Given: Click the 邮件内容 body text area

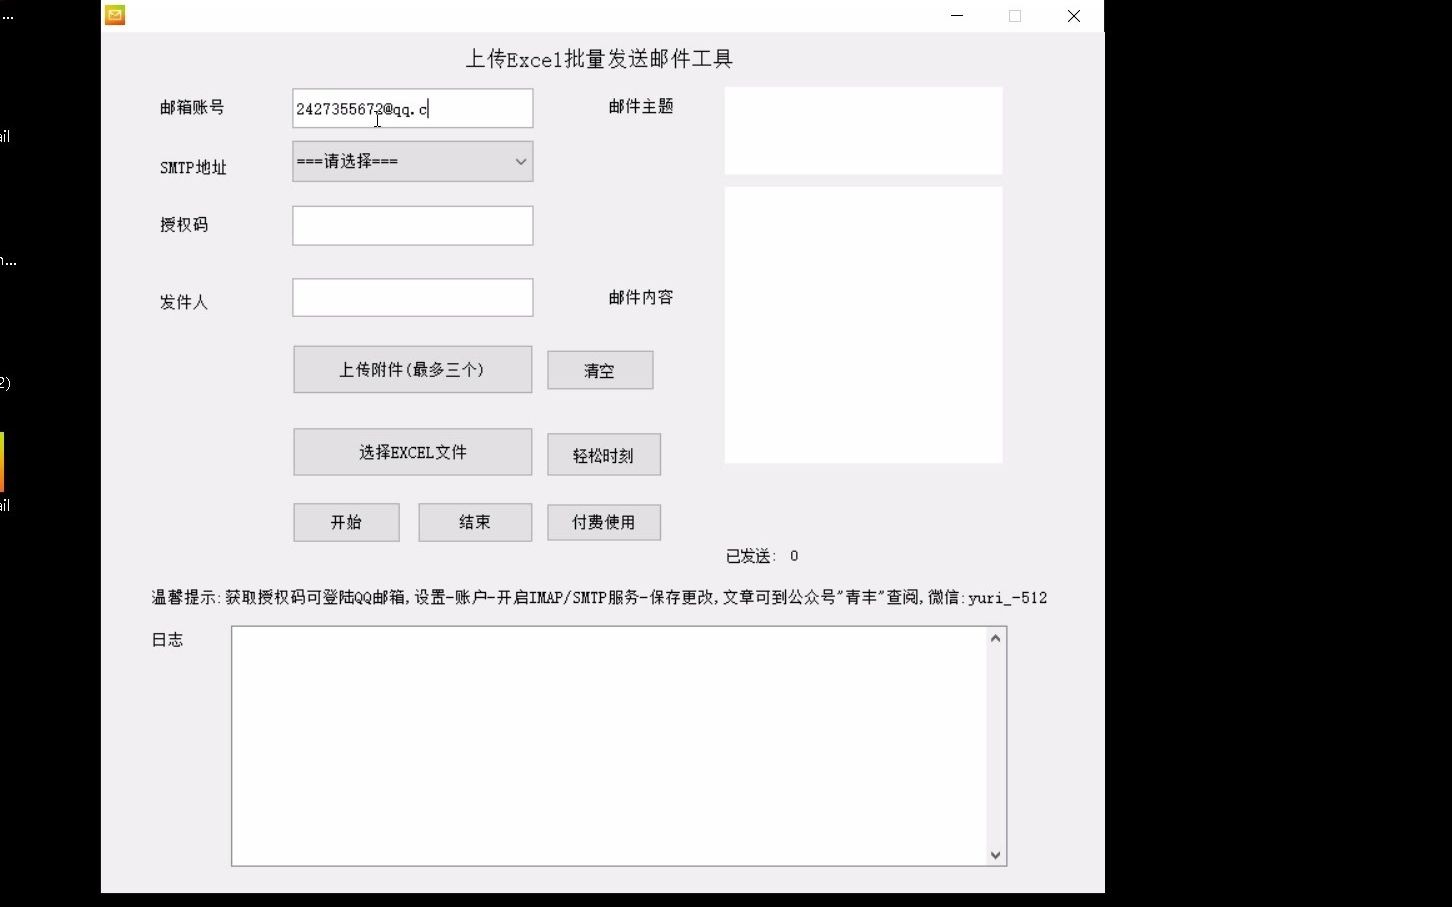Looking at the screenshot, I should point(863,325).
